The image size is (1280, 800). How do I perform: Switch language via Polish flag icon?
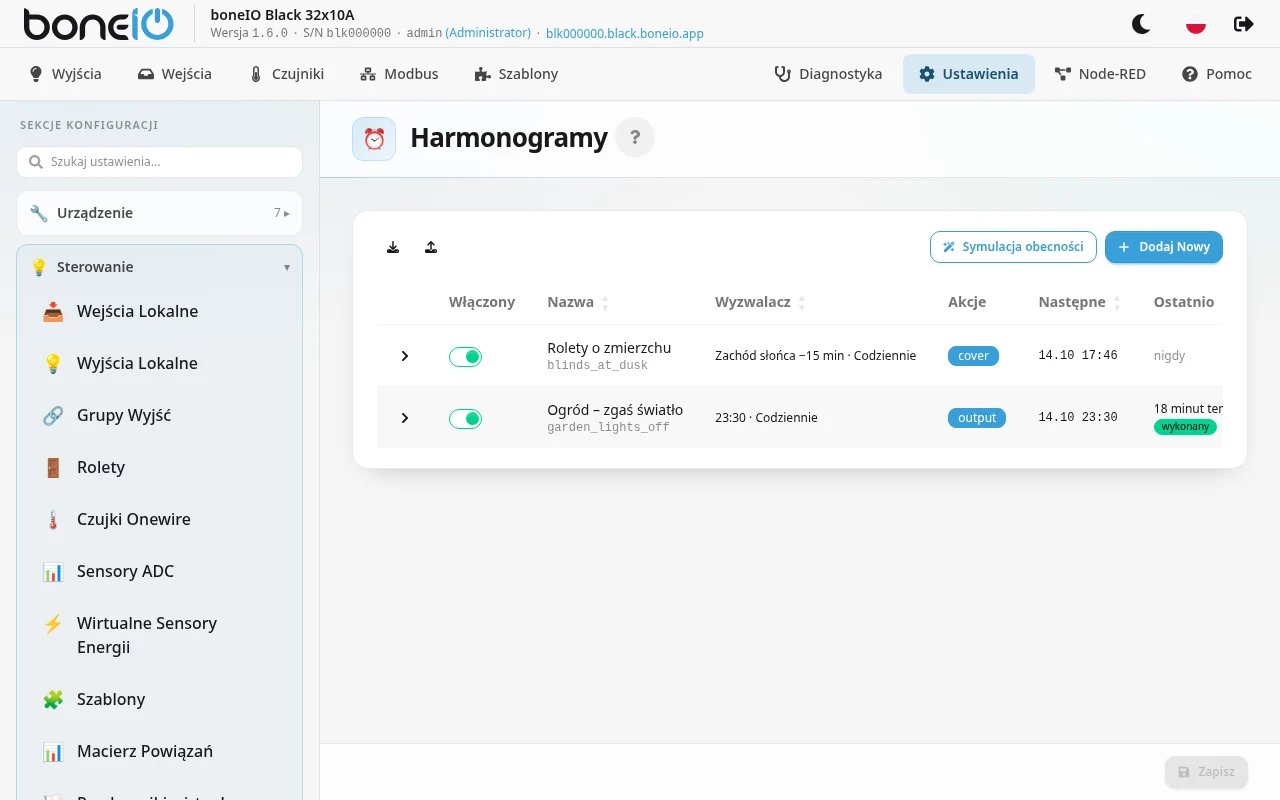tap(1195, 24)
